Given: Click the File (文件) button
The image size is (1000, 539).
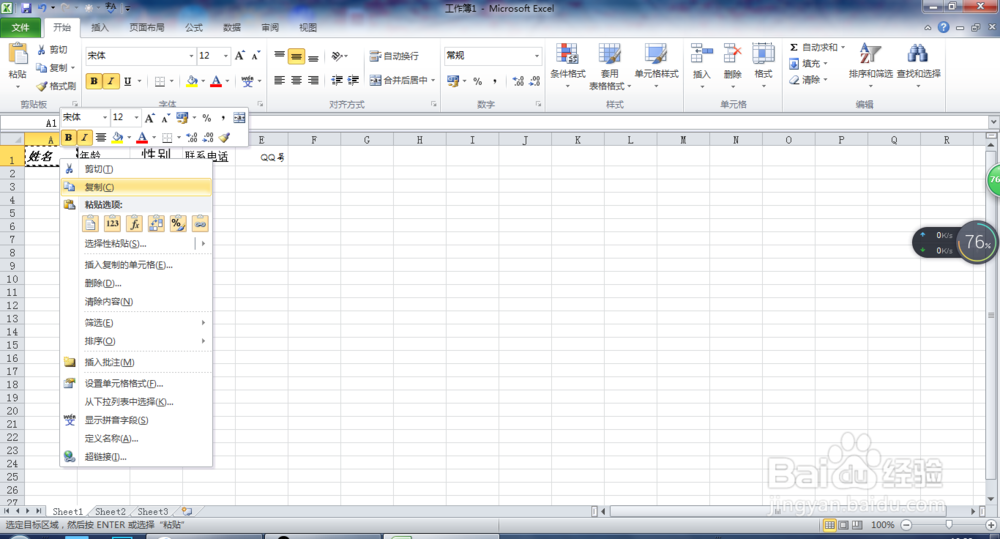Looking at the screenshot, I should pyautogui.click(x=20, y=27).
